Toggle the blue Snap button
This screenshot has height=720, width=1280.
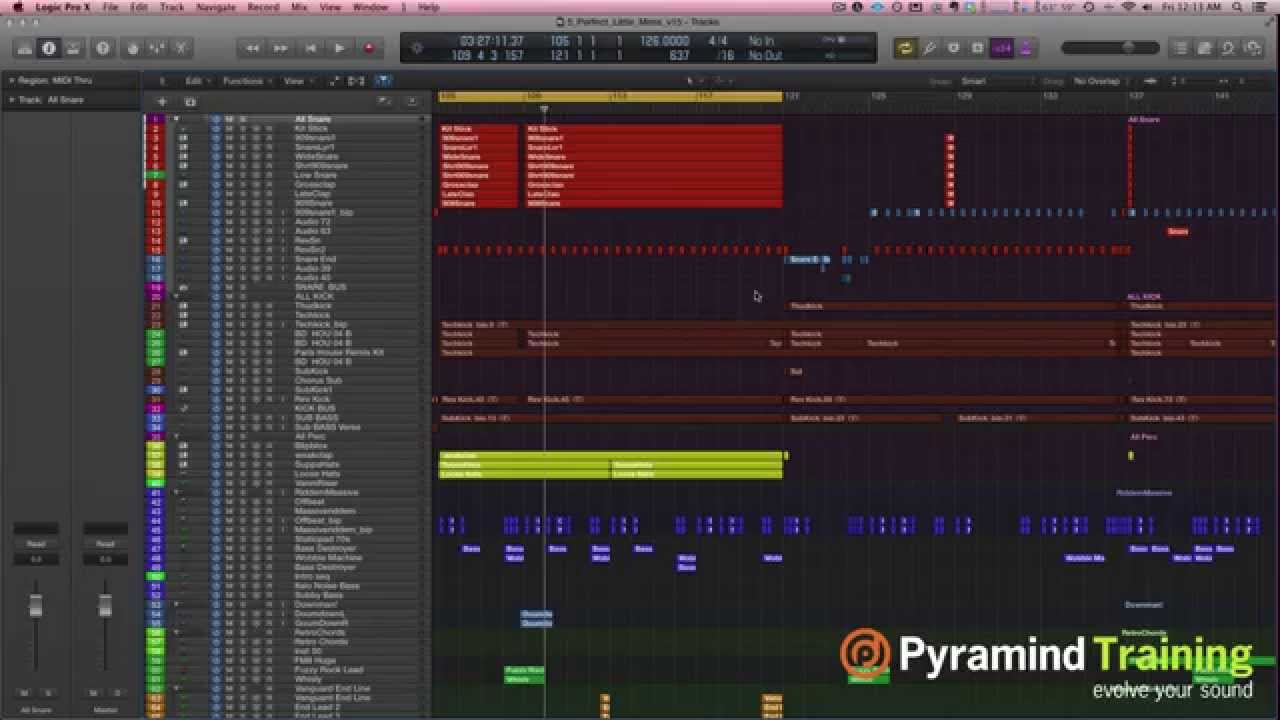click(383, 81)
